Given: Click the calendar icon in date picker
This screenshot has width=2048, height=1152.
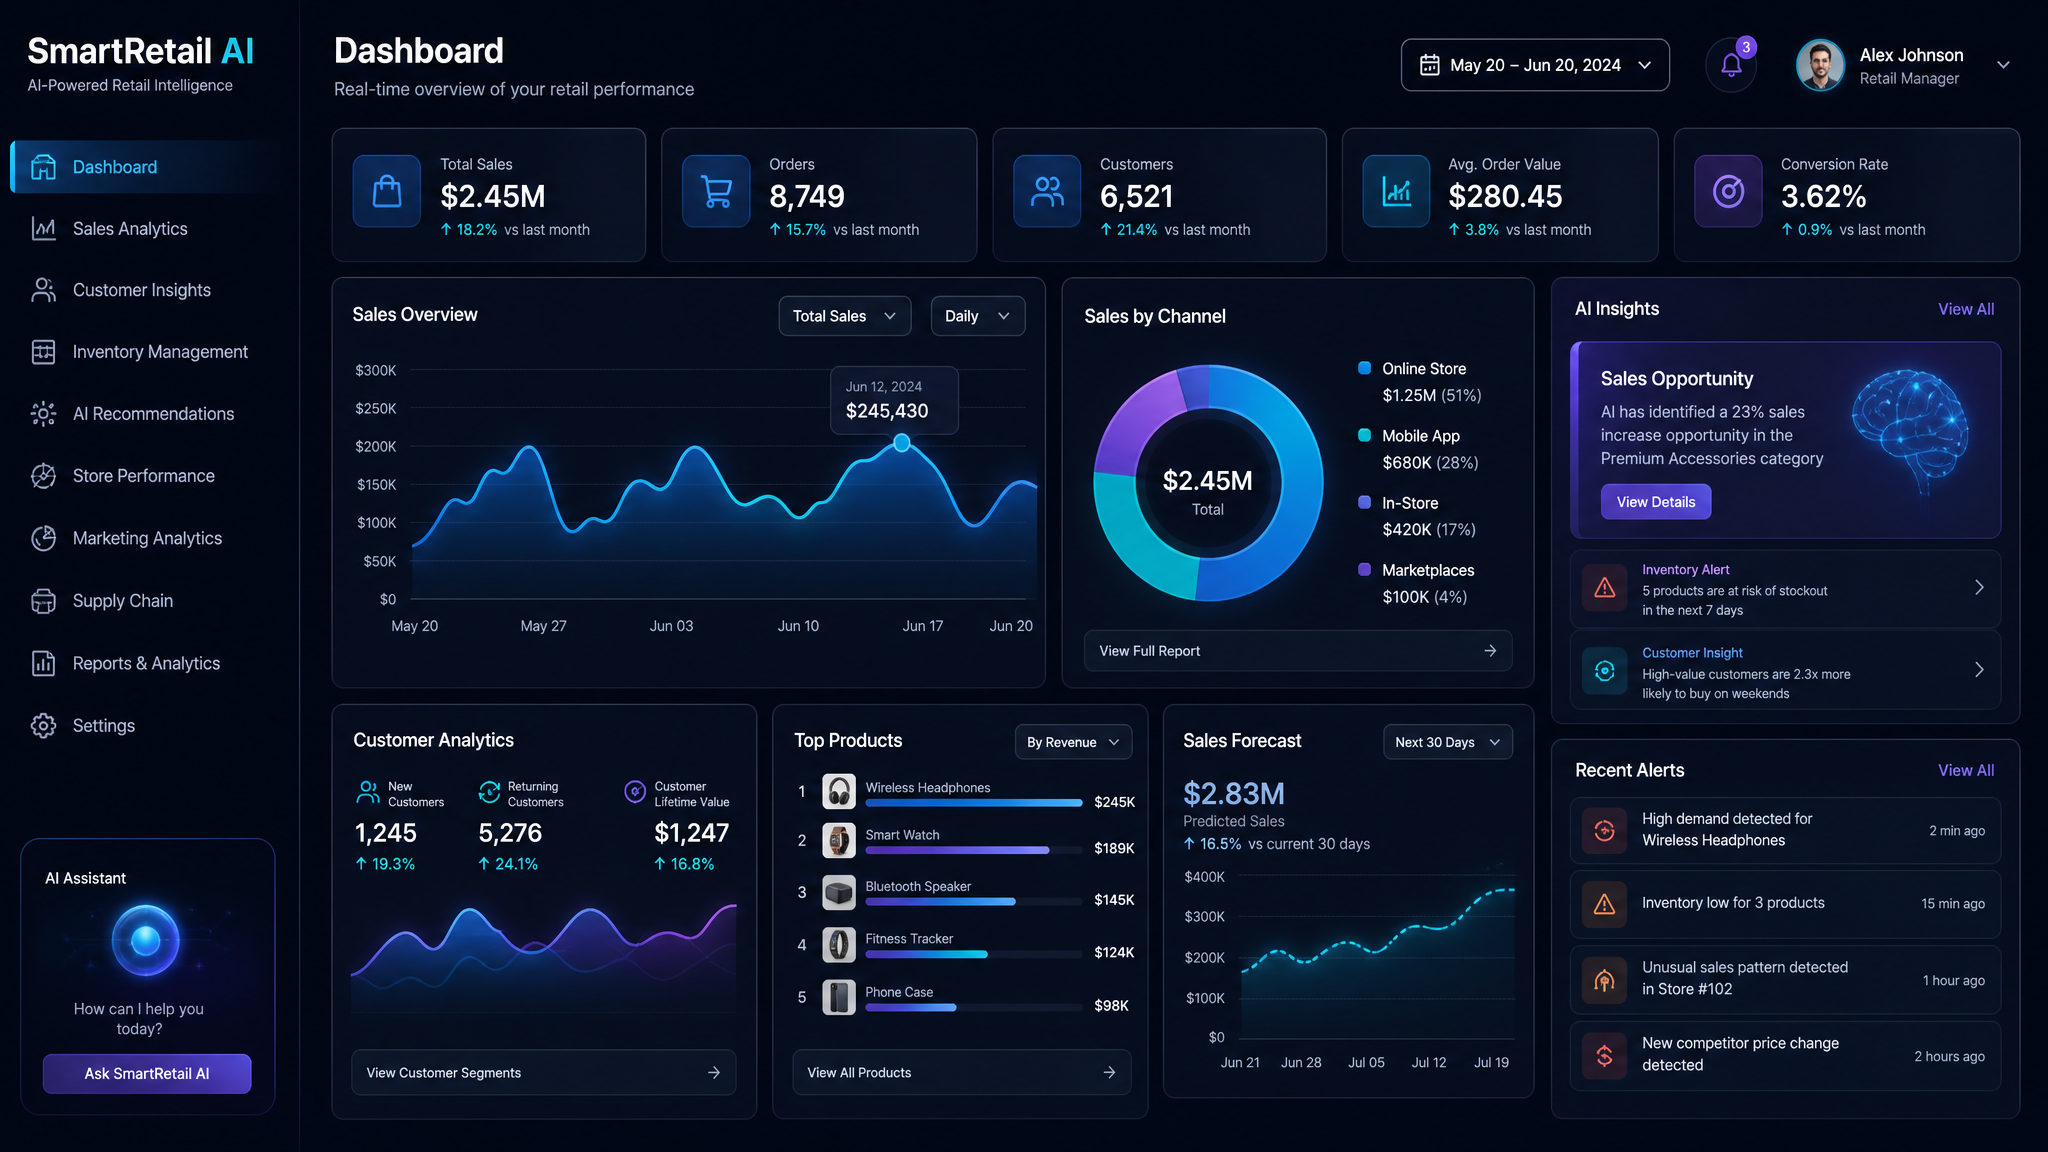Looking at the screenshot, I should pyautogui.click(x=1430, y=65).
